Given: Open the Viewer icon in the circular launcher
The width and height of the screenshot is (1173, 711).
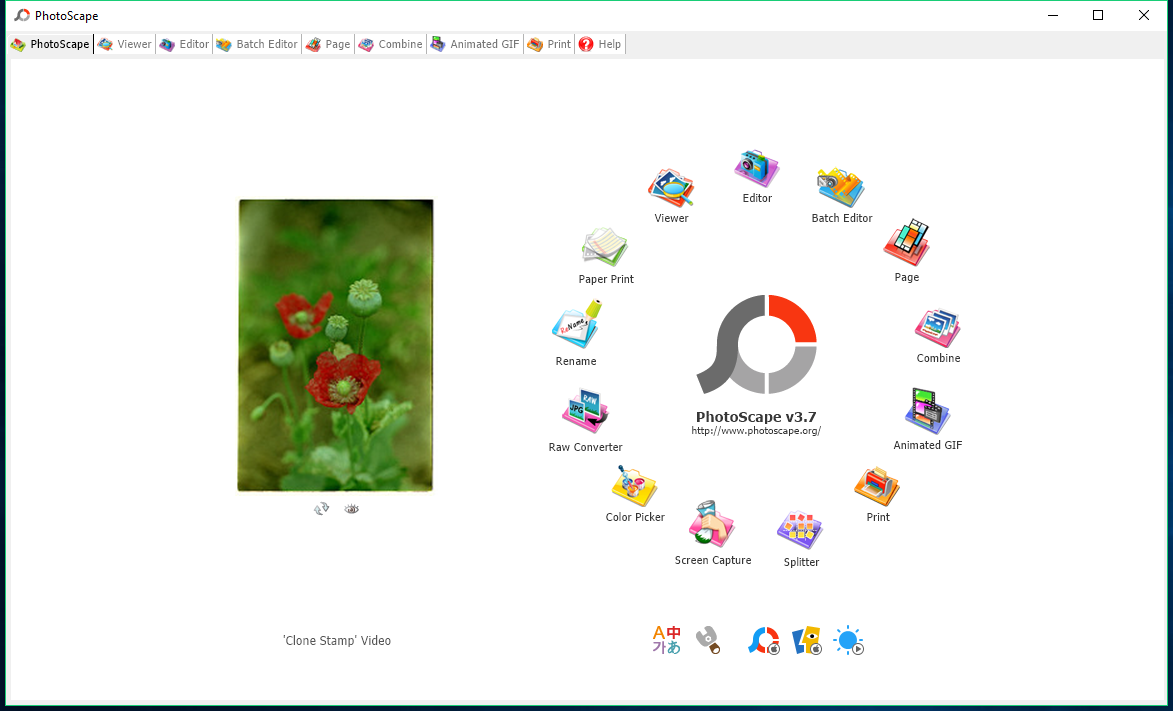Looking at the screenshot, I should (x=671, y=187).
